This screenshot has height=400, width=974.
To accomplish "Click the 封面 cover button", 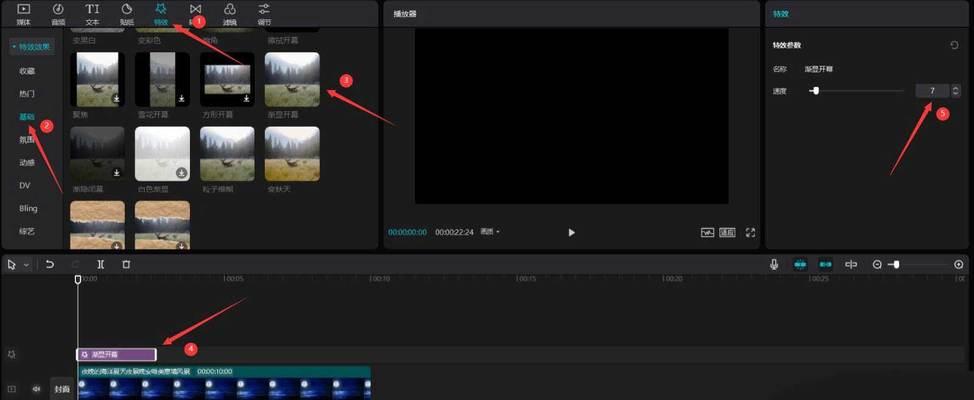I will (x=61, y=389).
